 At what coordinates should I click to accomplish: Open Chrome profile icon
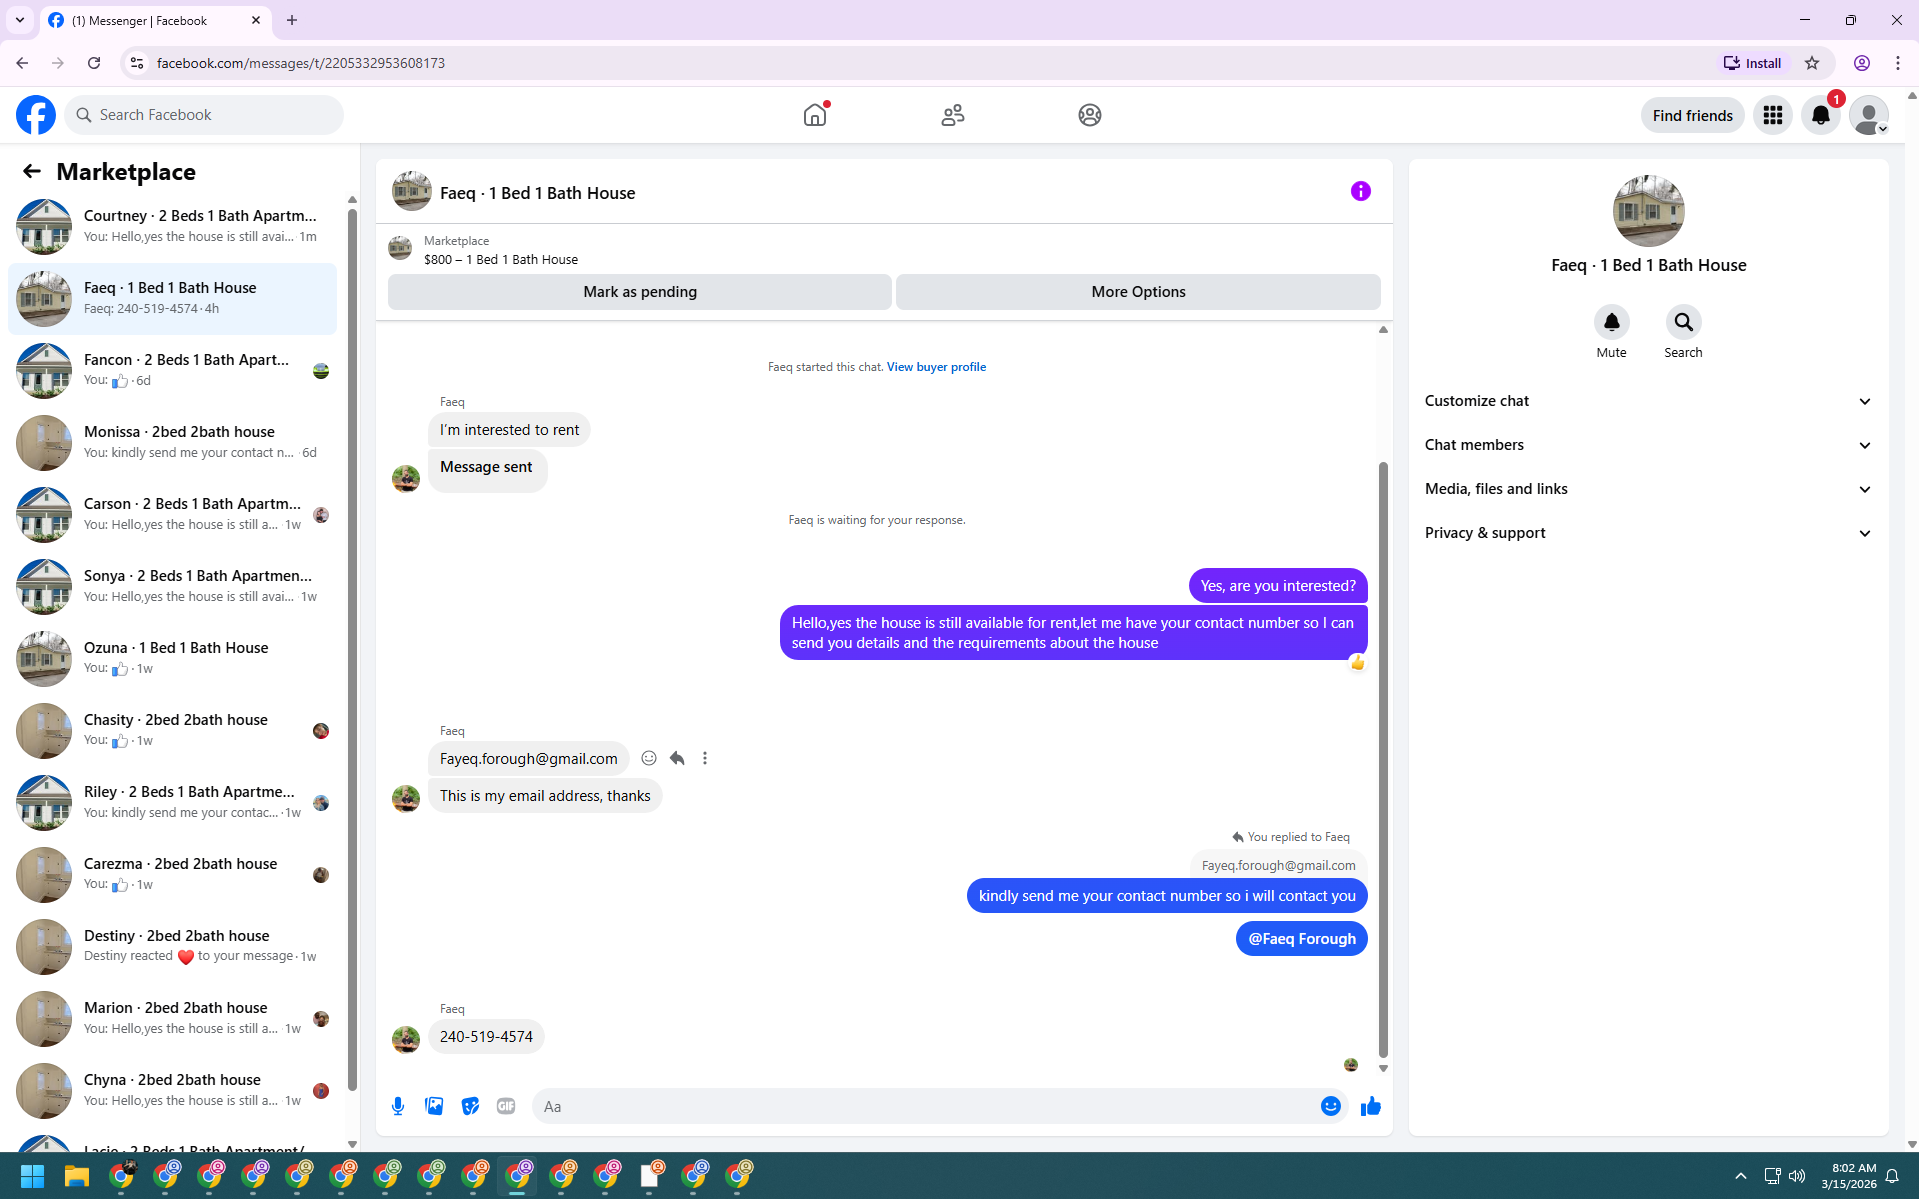(x=1862, y=63)
